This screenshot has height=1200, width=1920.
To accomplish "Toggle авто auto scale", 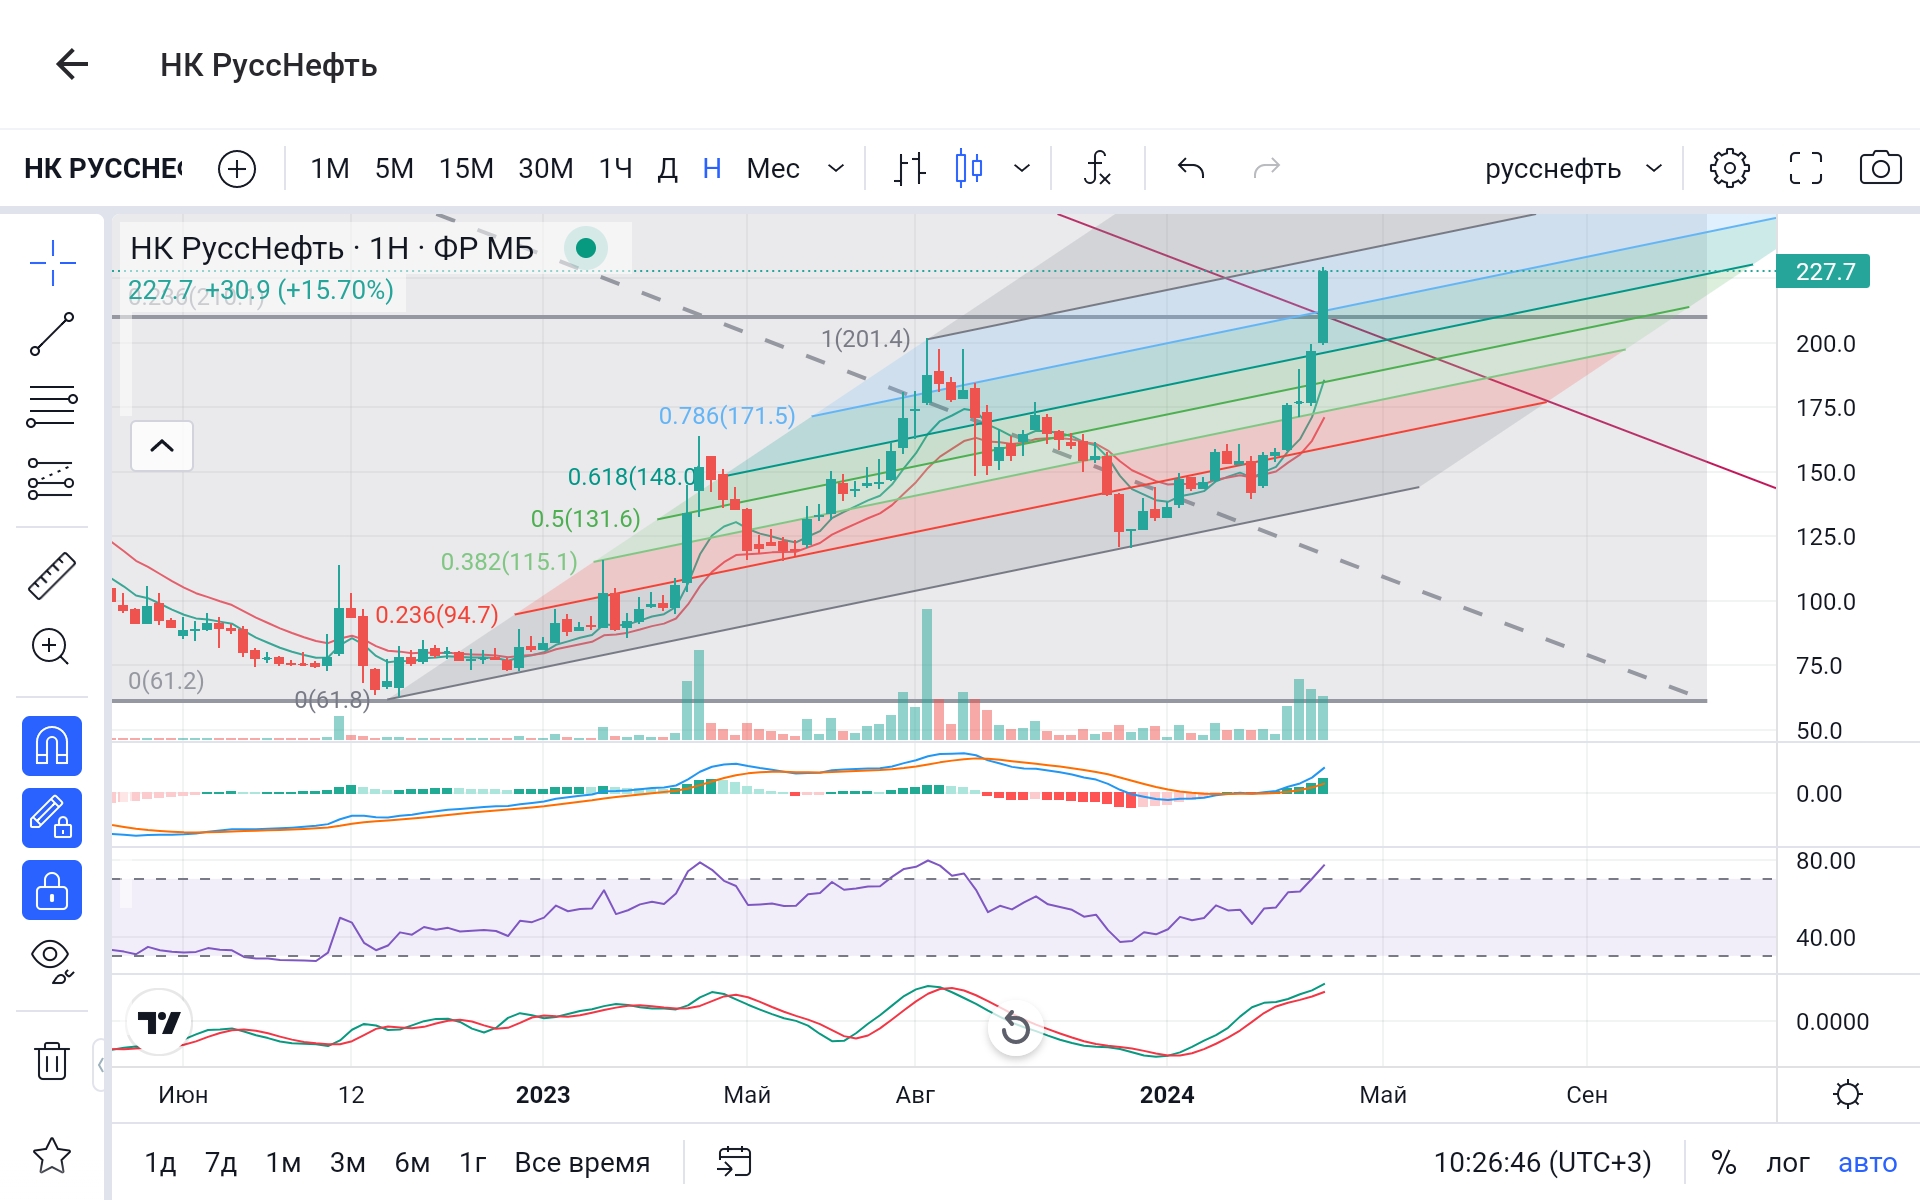I will pyautogui.click(x=1867, y=1162).
